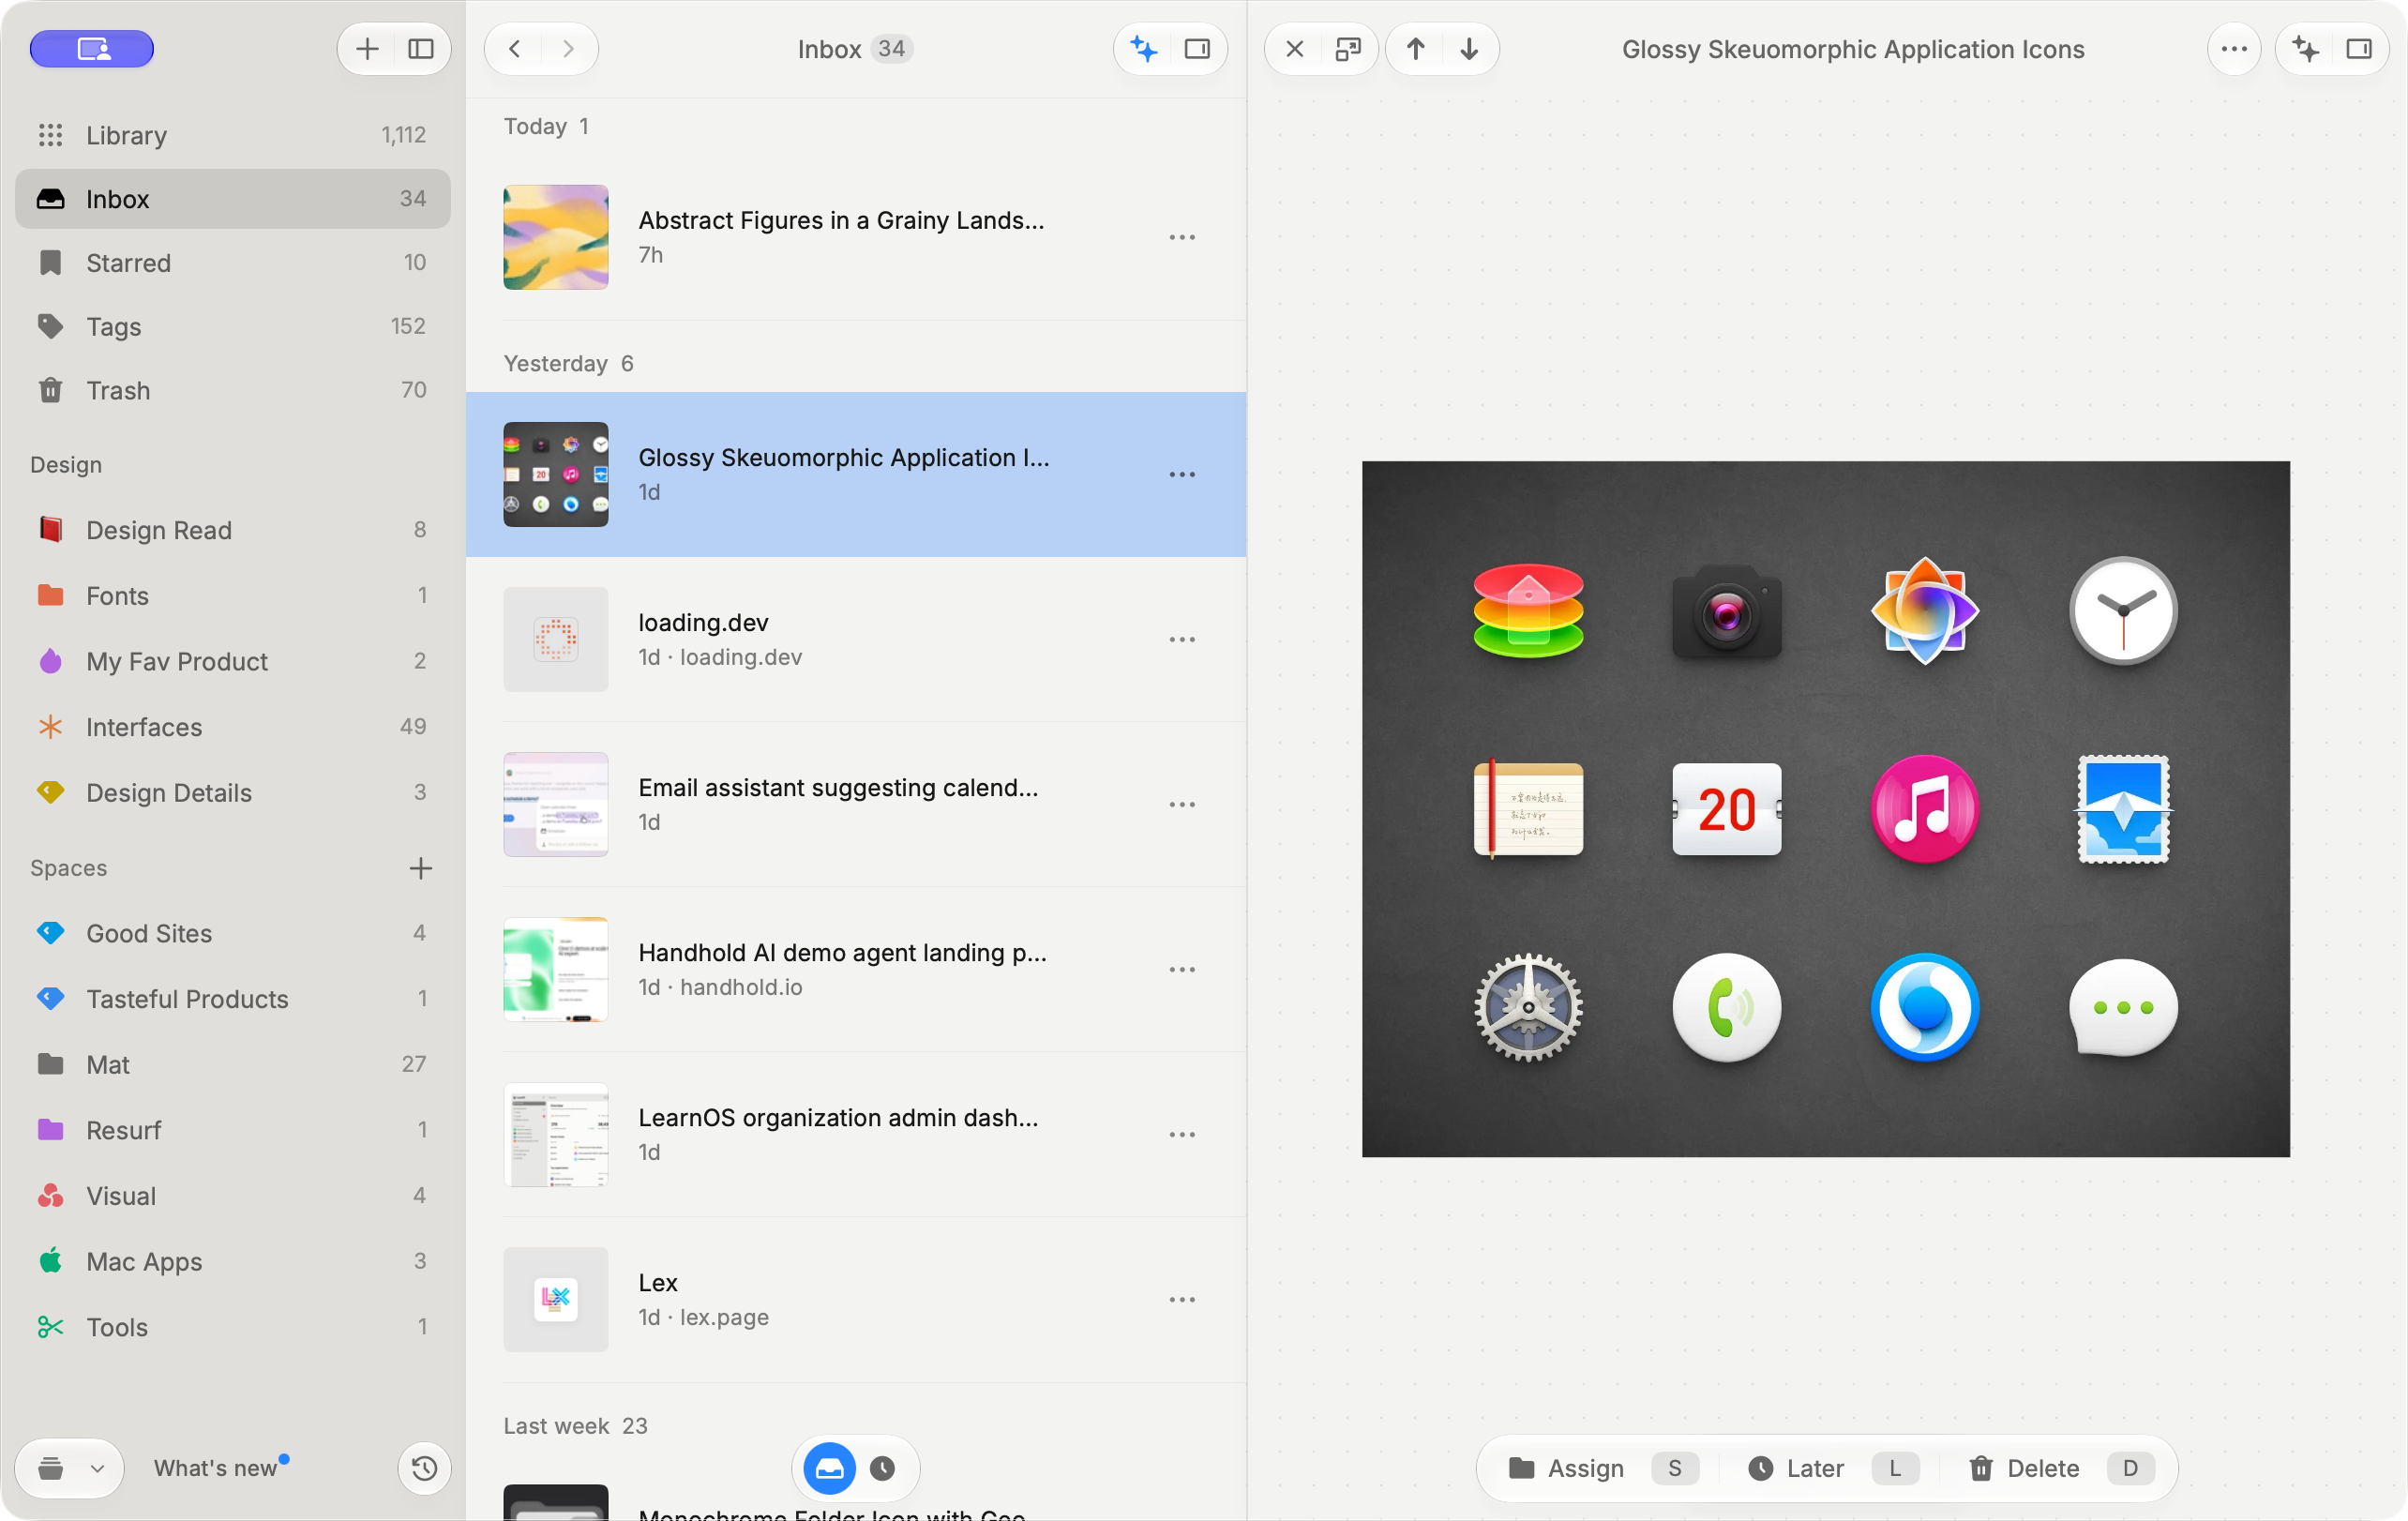
Task: Toggle the preview right side panel icon
Action: click(x=2359, y=49)
